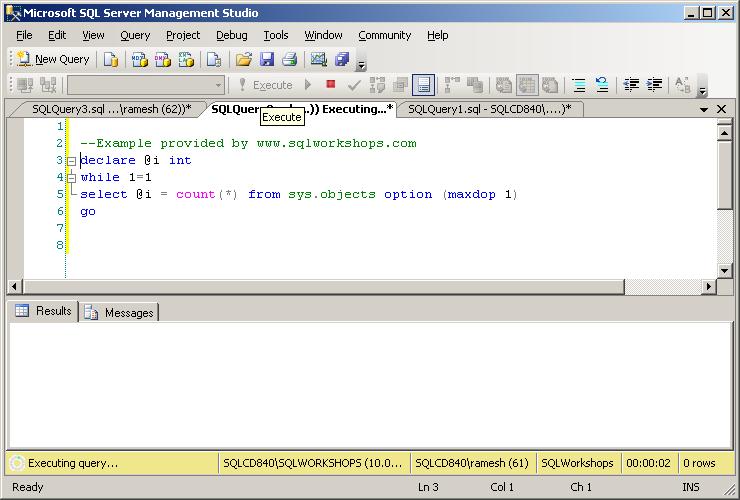Switch to SQLQuery3.sql ramesh (62) tab

[111, 109]
